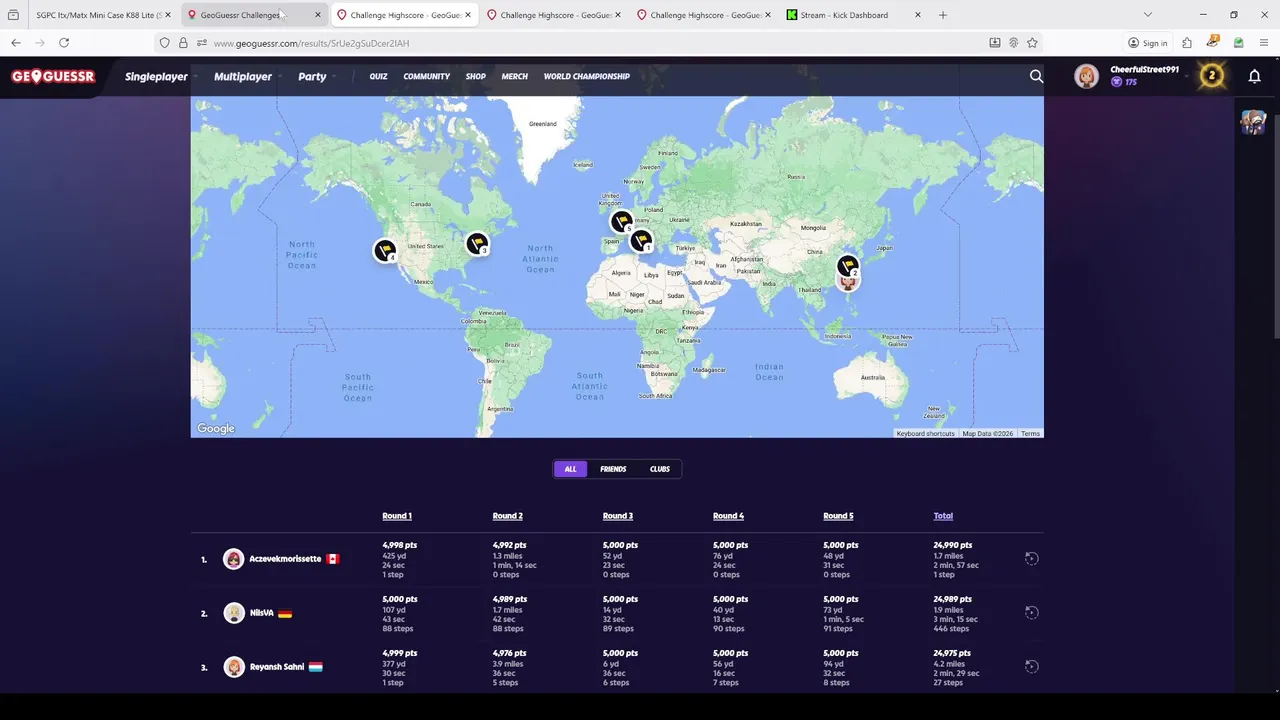Select the ALL leaderboard filter
The image size is (1280, 720).
pyautogui.click(x=570, y=469)
